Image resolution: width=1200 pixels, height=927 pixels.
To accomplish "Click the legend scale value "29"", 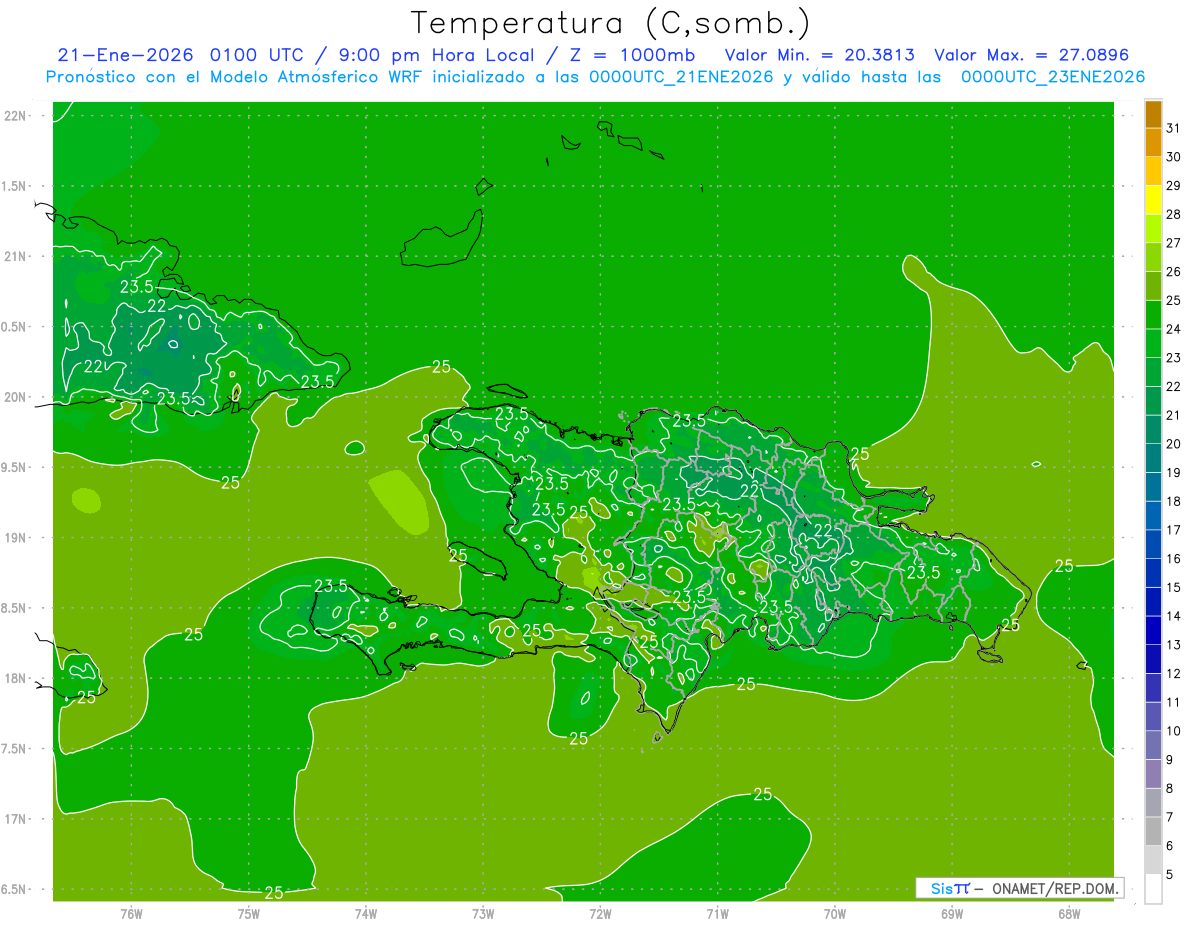I will (x=1174, y=186).
